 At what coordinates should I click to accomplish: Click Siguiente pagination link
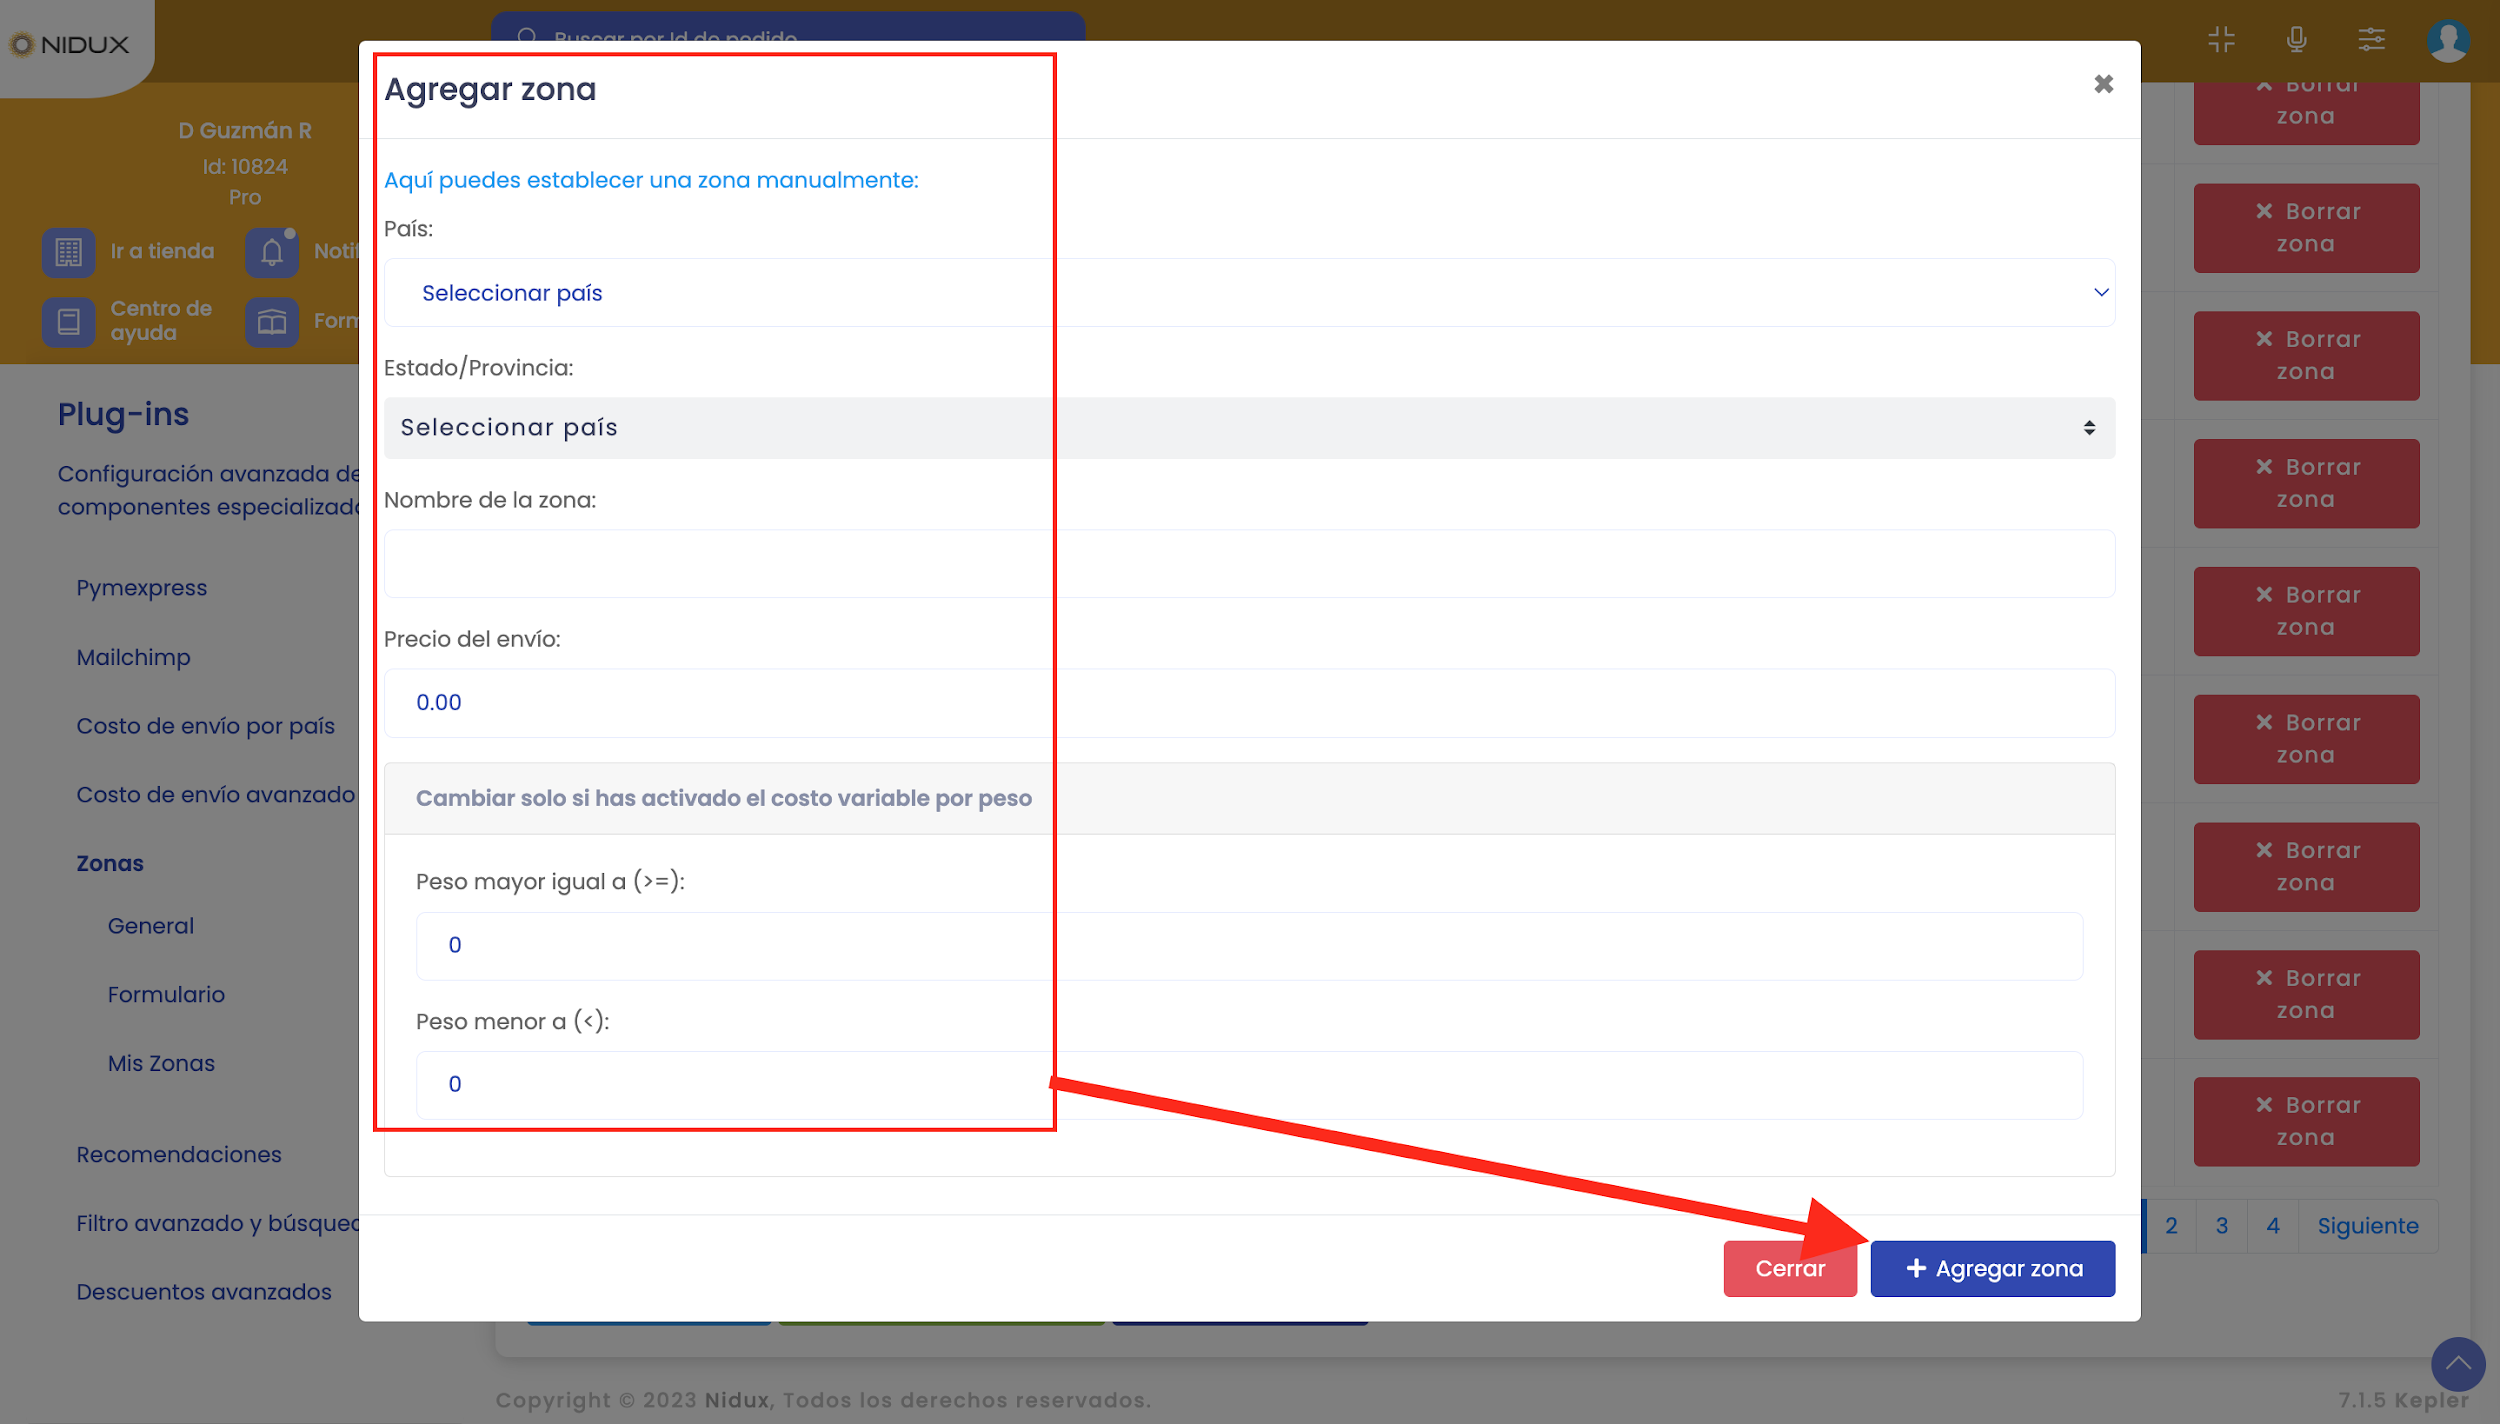(x=2367, y=1226)
